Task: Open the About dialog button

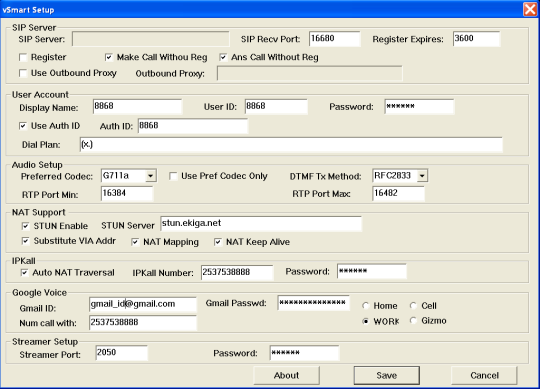Action: click(287, 375)
